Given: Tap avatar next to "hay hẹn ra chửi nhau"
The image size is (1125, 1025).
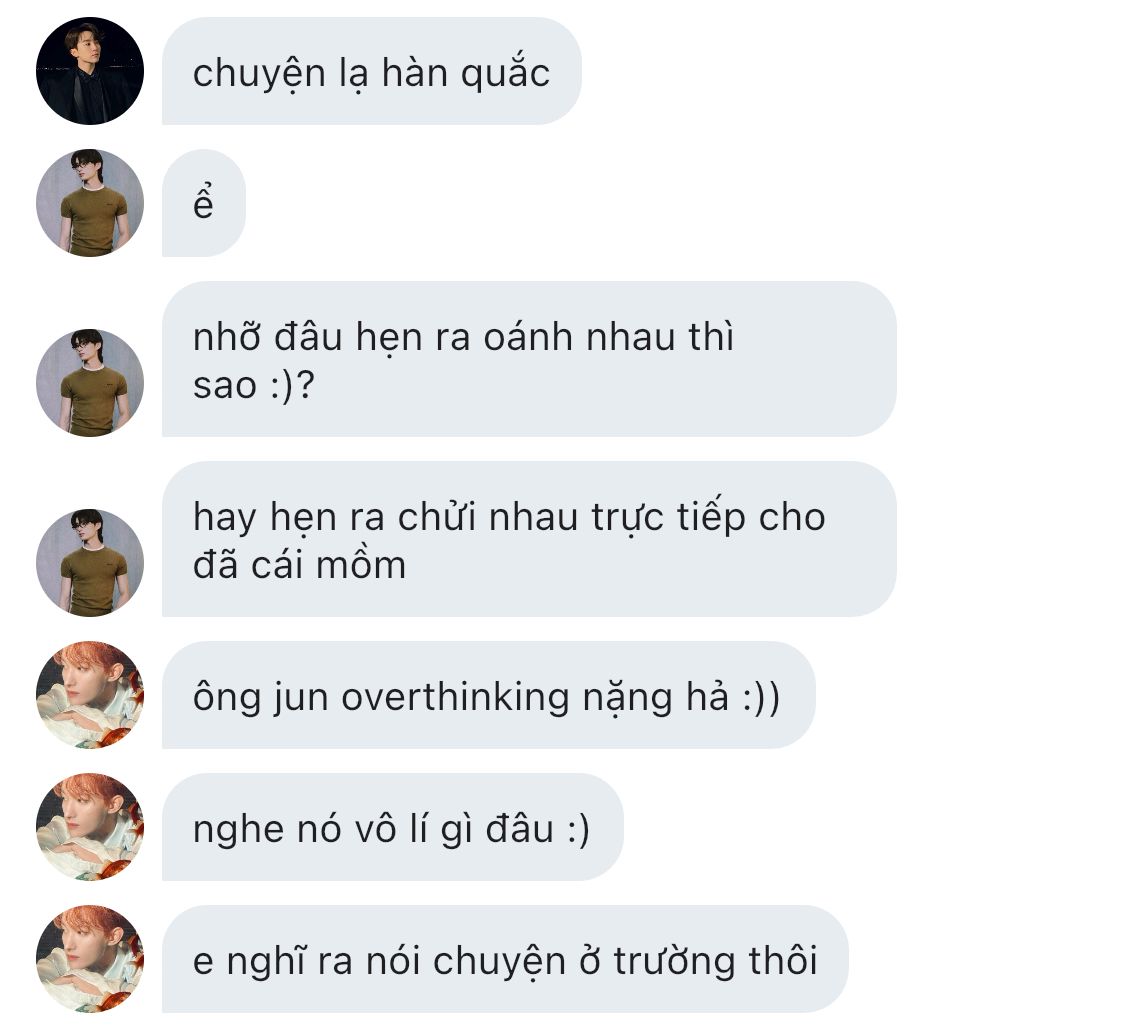Looking at the screenshot, I should 90,563.
